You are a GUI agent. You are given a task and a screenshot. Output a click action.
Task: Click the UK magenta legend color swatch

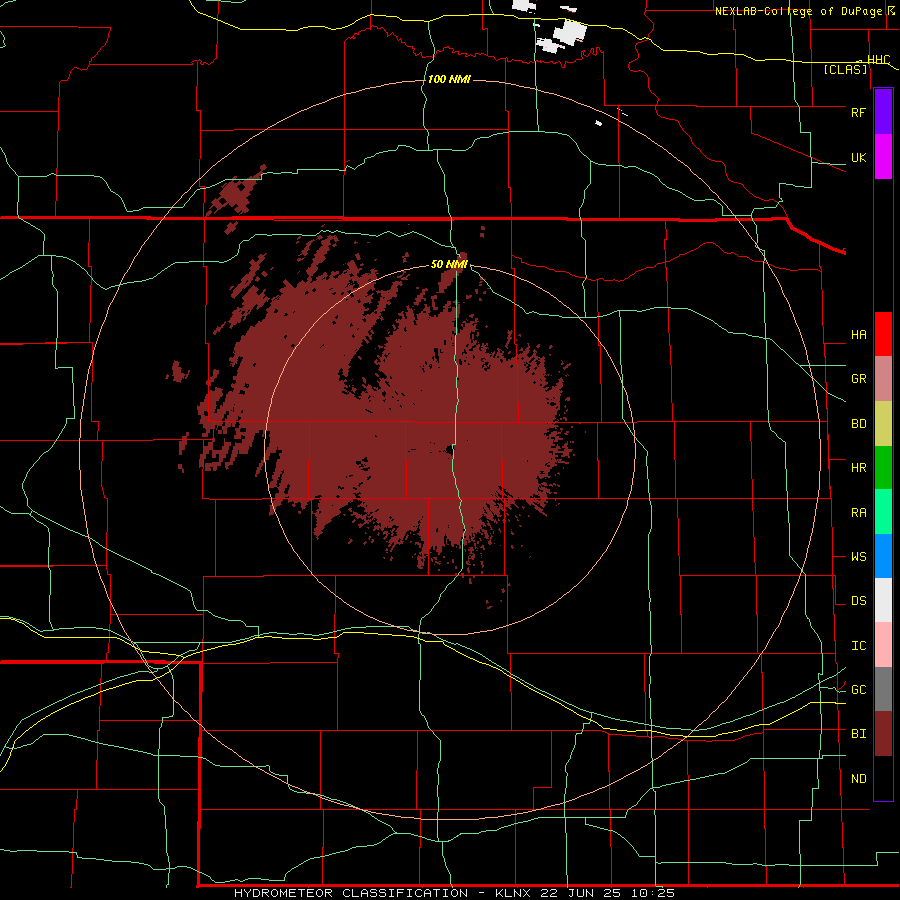(883, 157)
